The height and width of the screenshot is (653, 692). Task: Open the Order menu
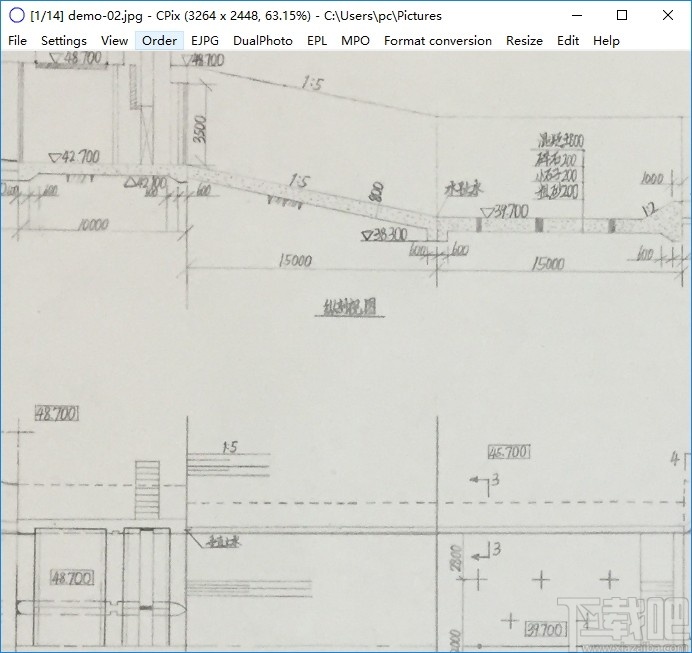[159, 41]
